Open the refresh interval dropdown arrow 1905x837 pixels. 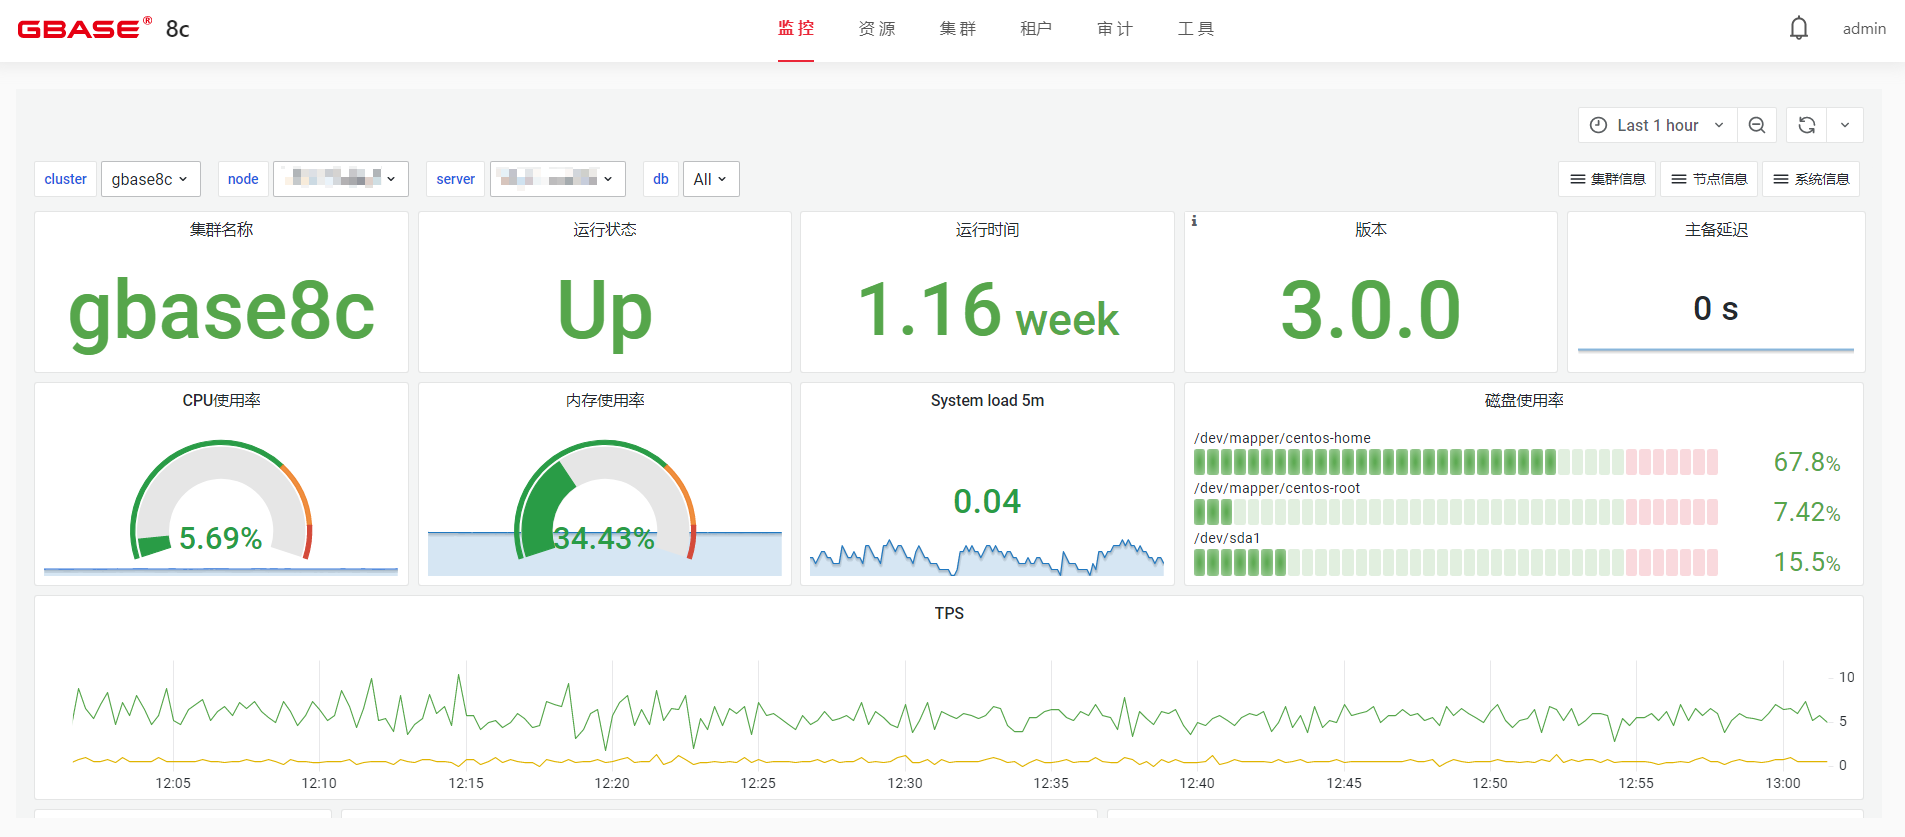(x=1845, y=125)
